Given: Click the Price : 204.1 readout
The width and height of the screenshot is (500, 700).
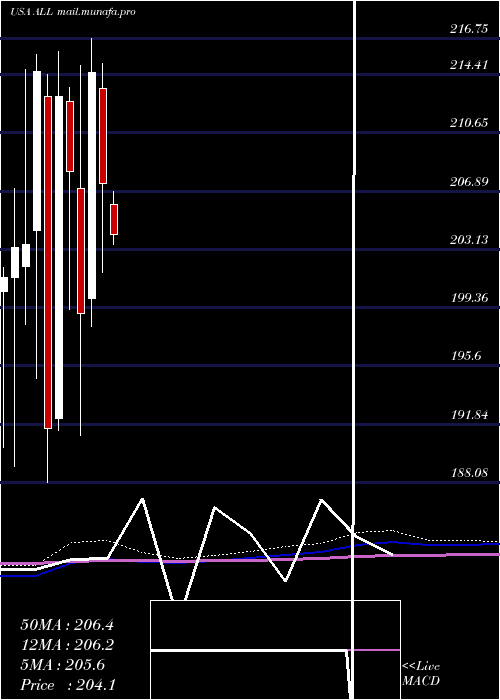Looking at the screenshot, I should (x=68, y=685).
